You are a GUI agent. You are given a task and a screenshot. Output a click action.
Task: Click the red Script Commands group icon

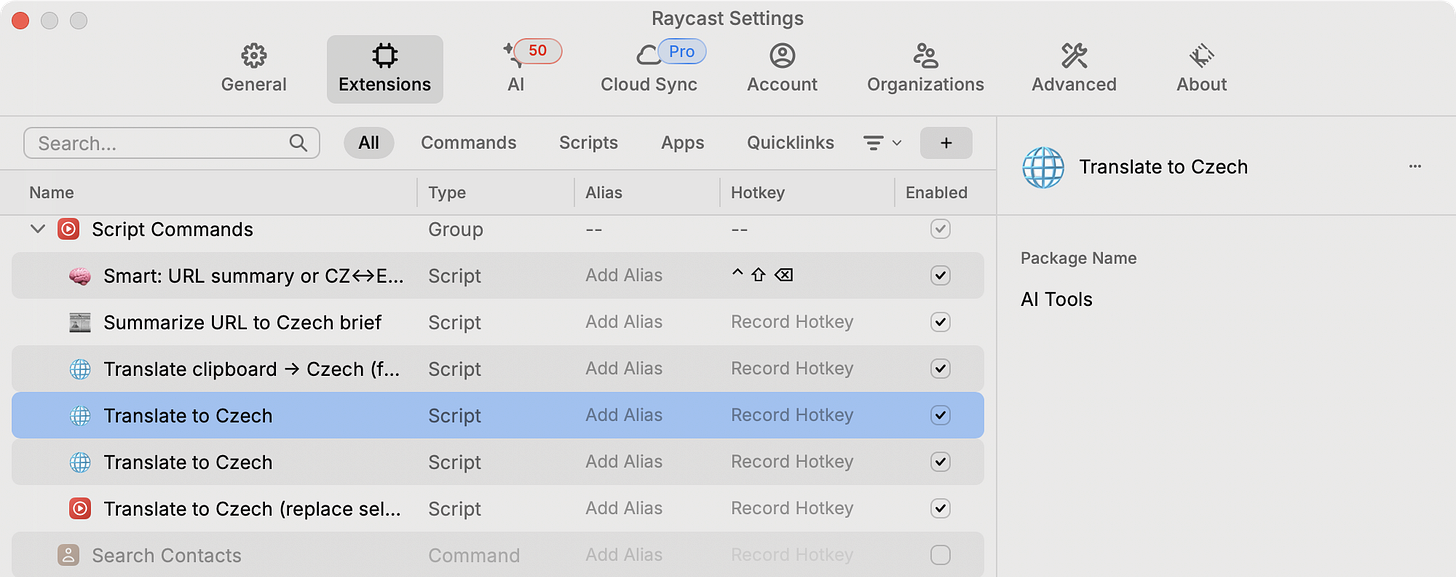click(x=69, y=229)
